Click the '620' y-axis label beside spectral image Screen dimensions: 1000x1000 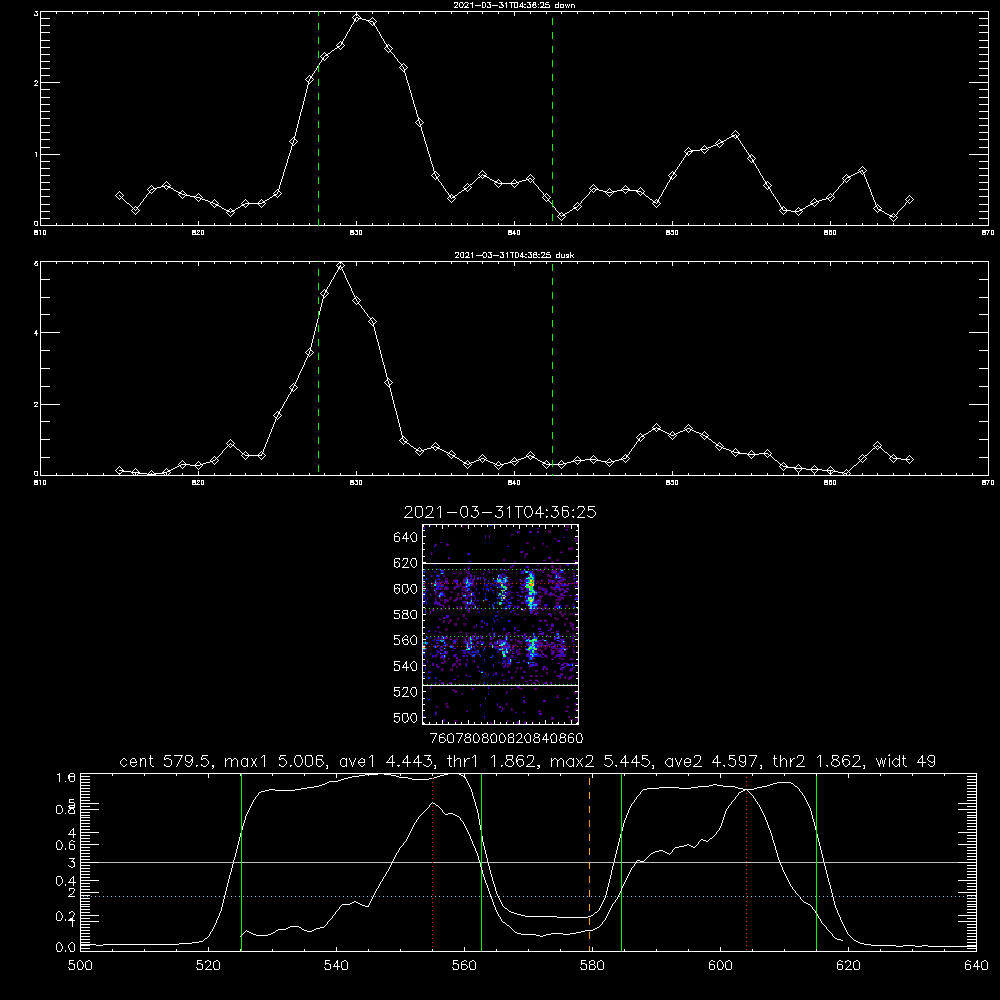click(406, 563)
